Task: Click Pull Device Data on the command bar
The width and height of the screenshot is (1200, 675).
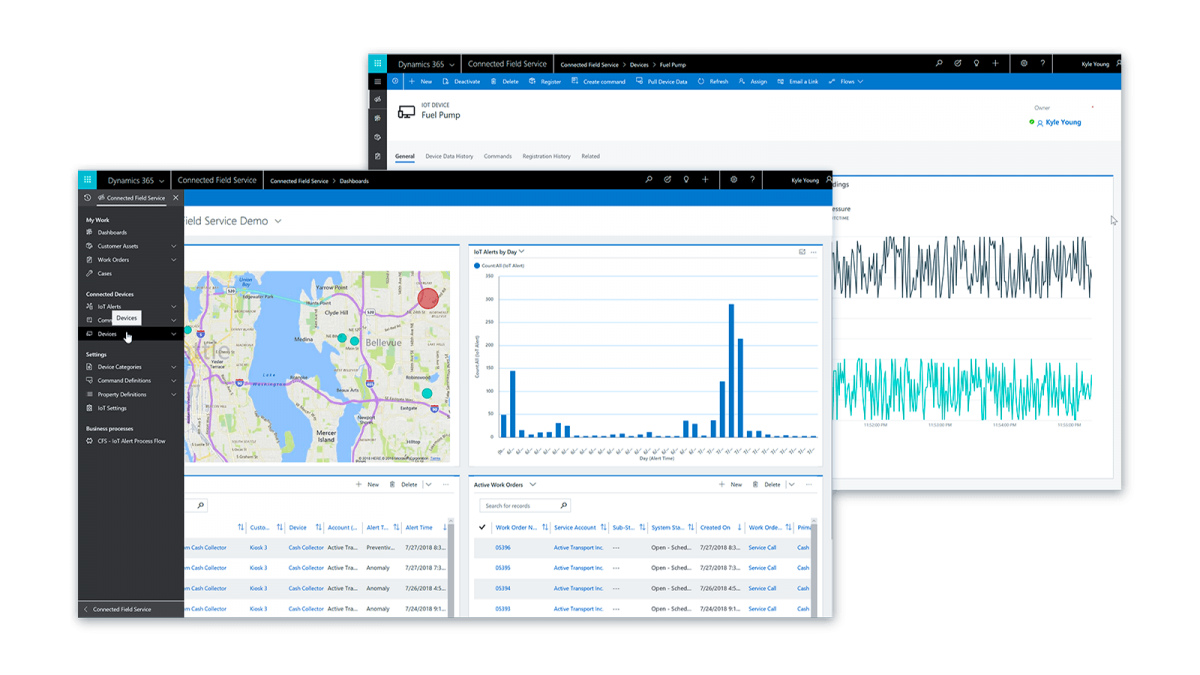Action: (x=666, y=81)
